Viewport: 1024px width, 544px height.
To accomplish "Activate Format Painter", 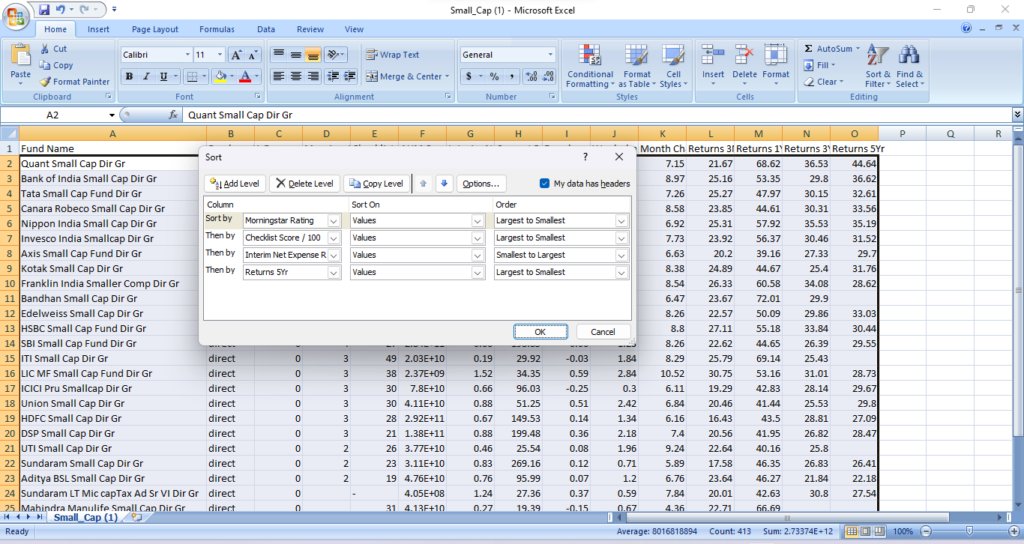I will [x=74, y=82].
